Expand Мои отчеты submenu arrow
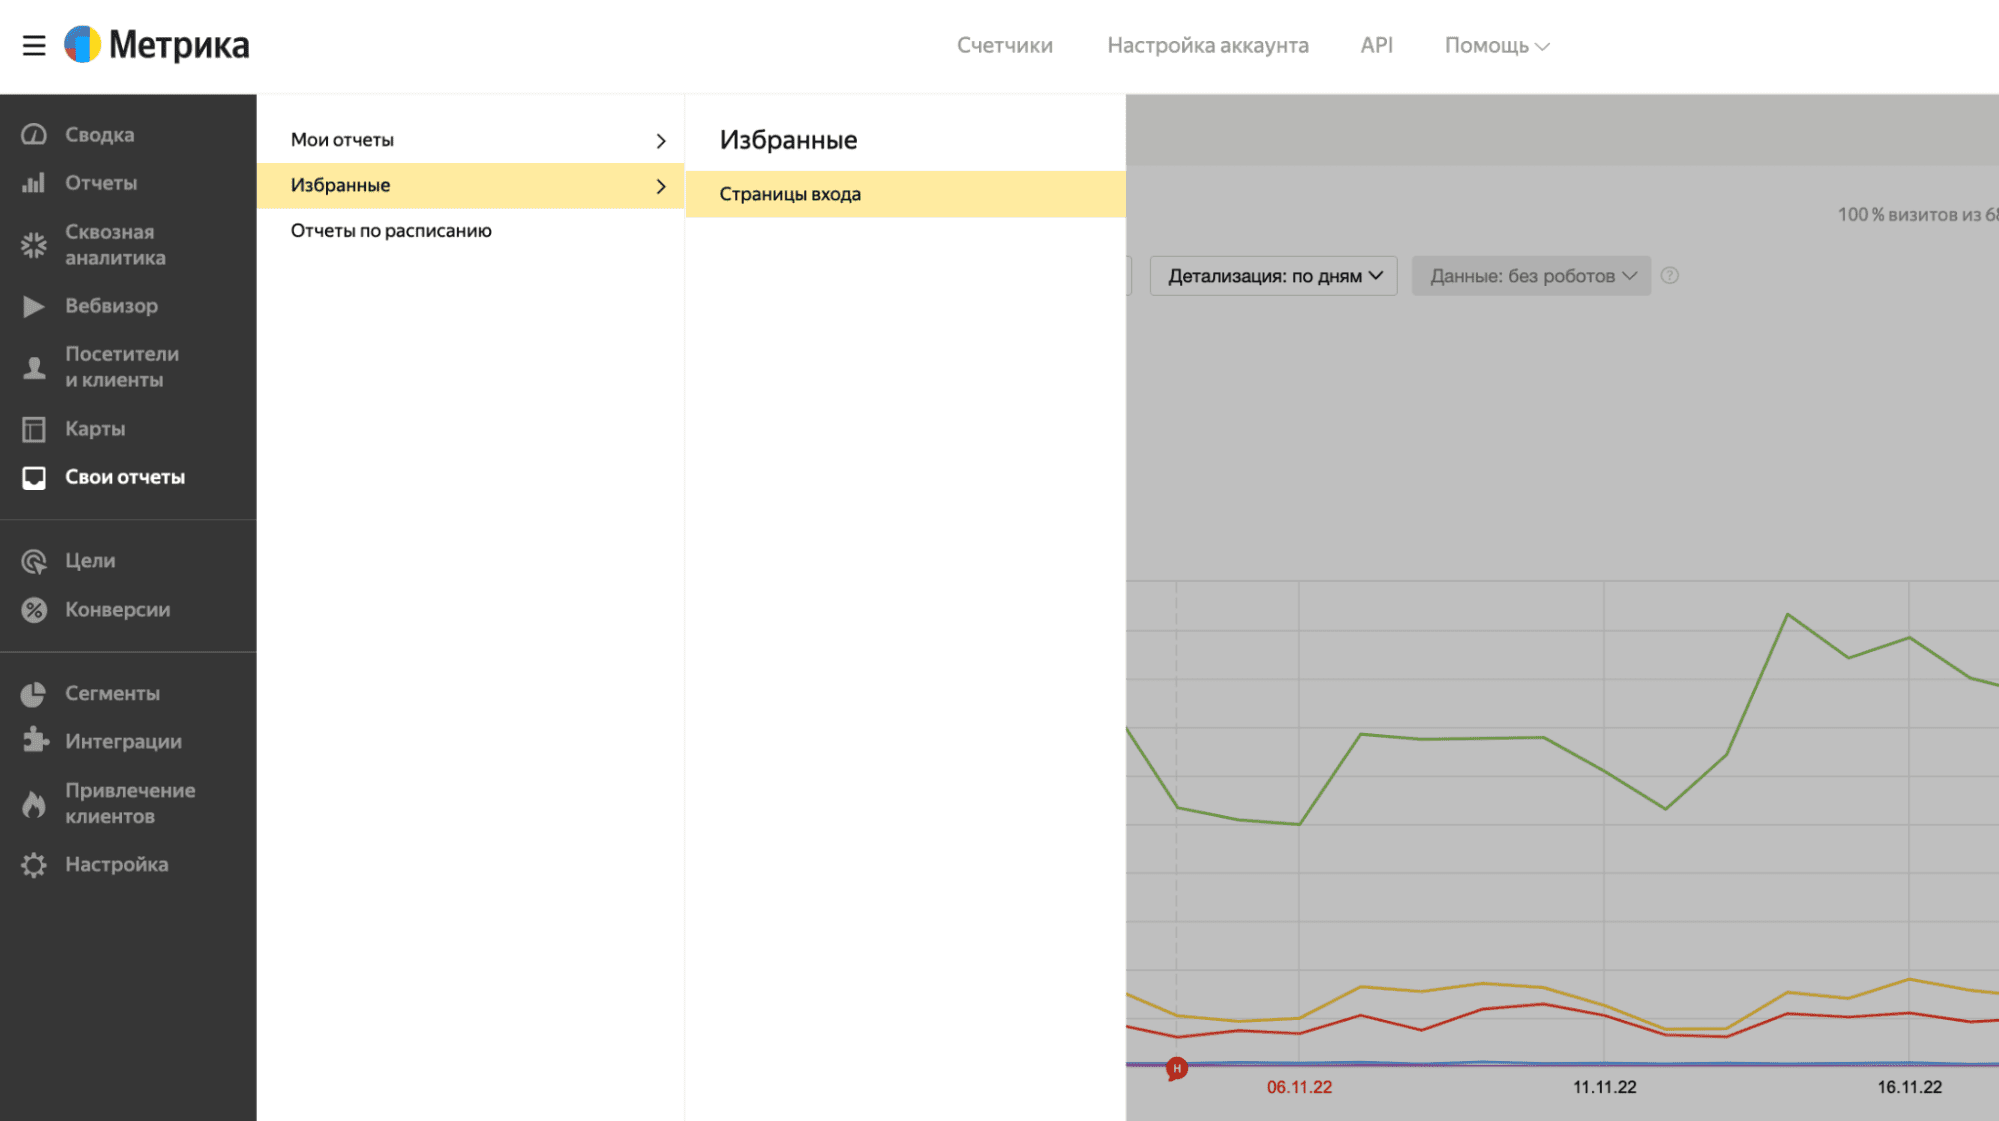 (x=660, y=141)
